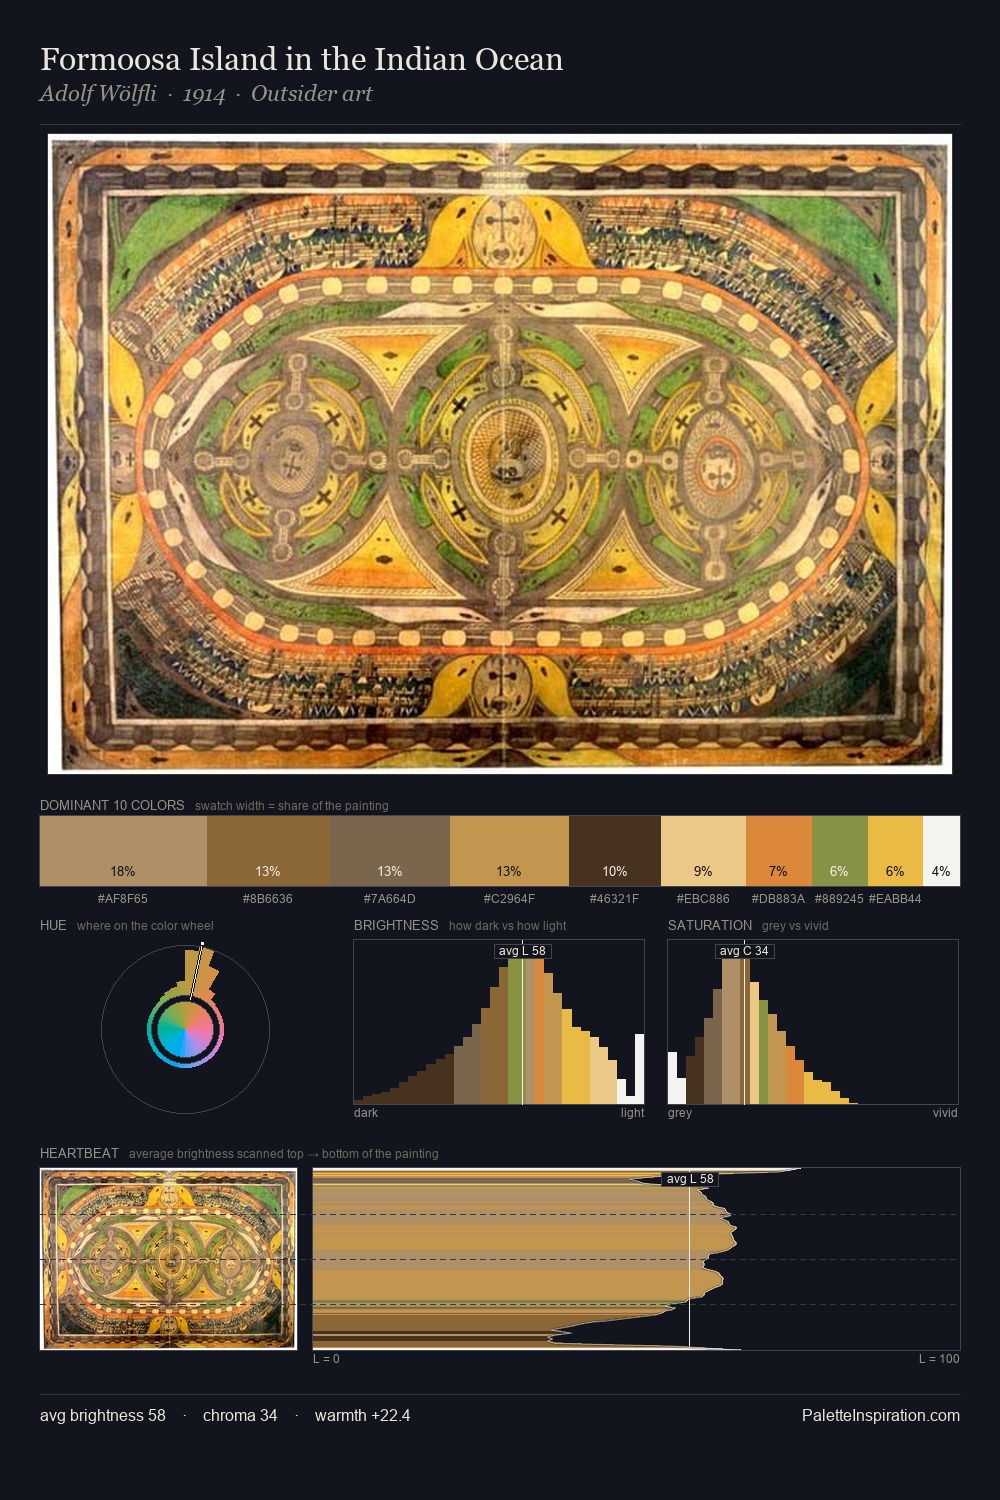Click the 'avg C 34' marker in saturation histogram
Image resolution: width=1000 pixels, height=1500 pixels.
[745, 951]
